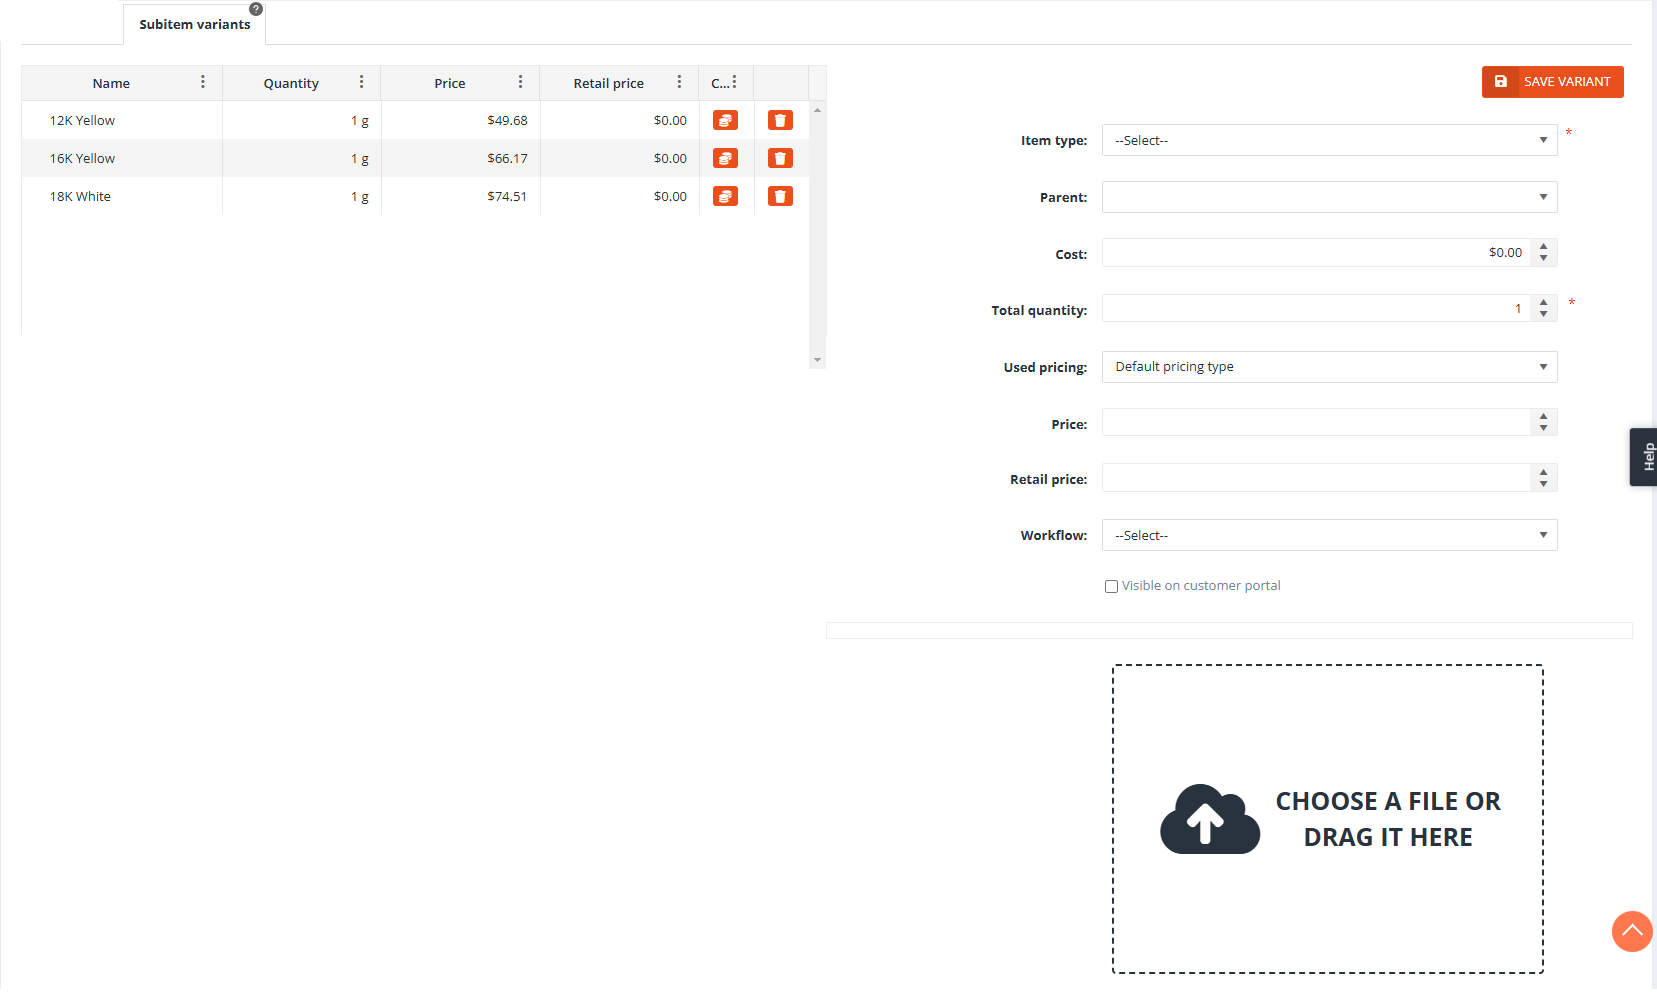The width and height of the screenshot is (1657, 995).
Task: Click the help question mark on tab
Action: click(256, 9)
